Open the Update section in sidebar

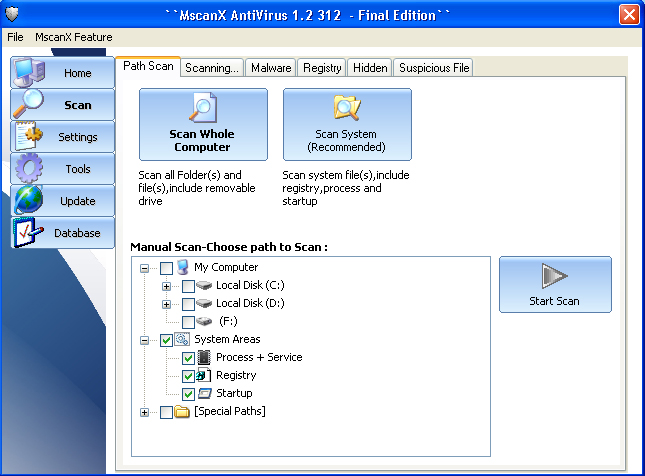pos(63,201)
